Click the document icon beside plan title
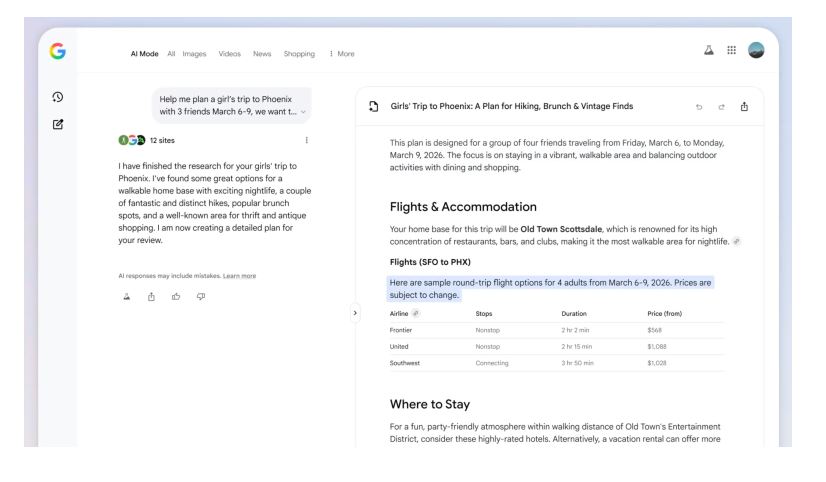This screenshot has height=482, width=826. click(x=373, y=106)
